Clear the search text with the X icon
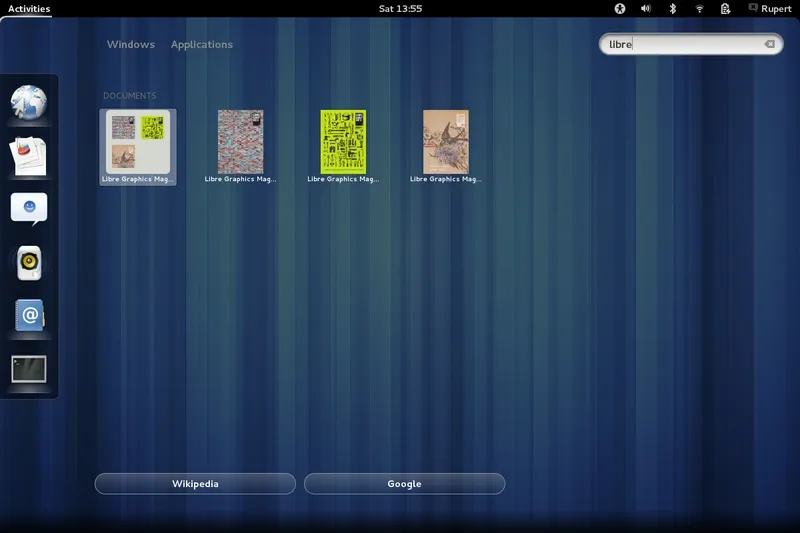 point(769,44)
